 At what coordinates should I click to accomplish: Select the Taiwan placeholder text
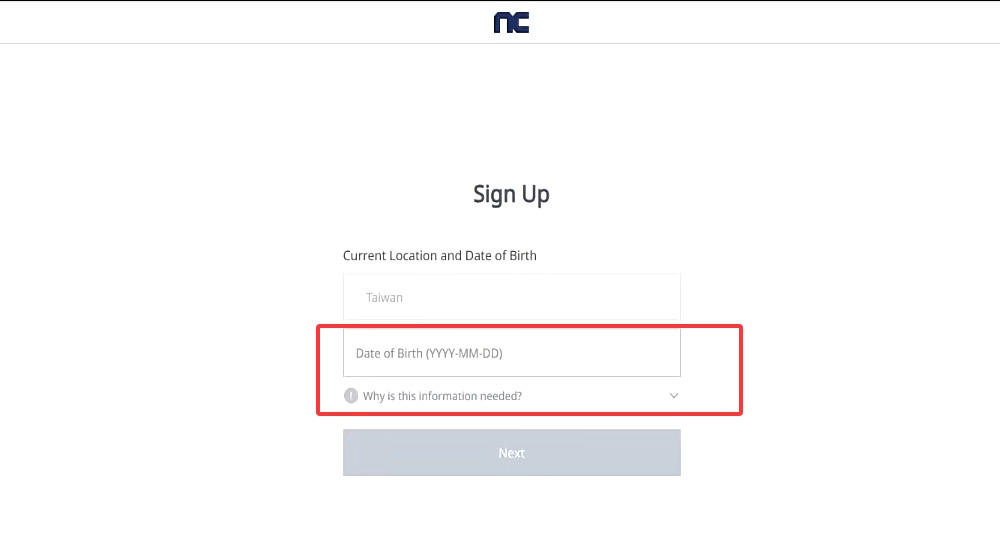(384, 297)
